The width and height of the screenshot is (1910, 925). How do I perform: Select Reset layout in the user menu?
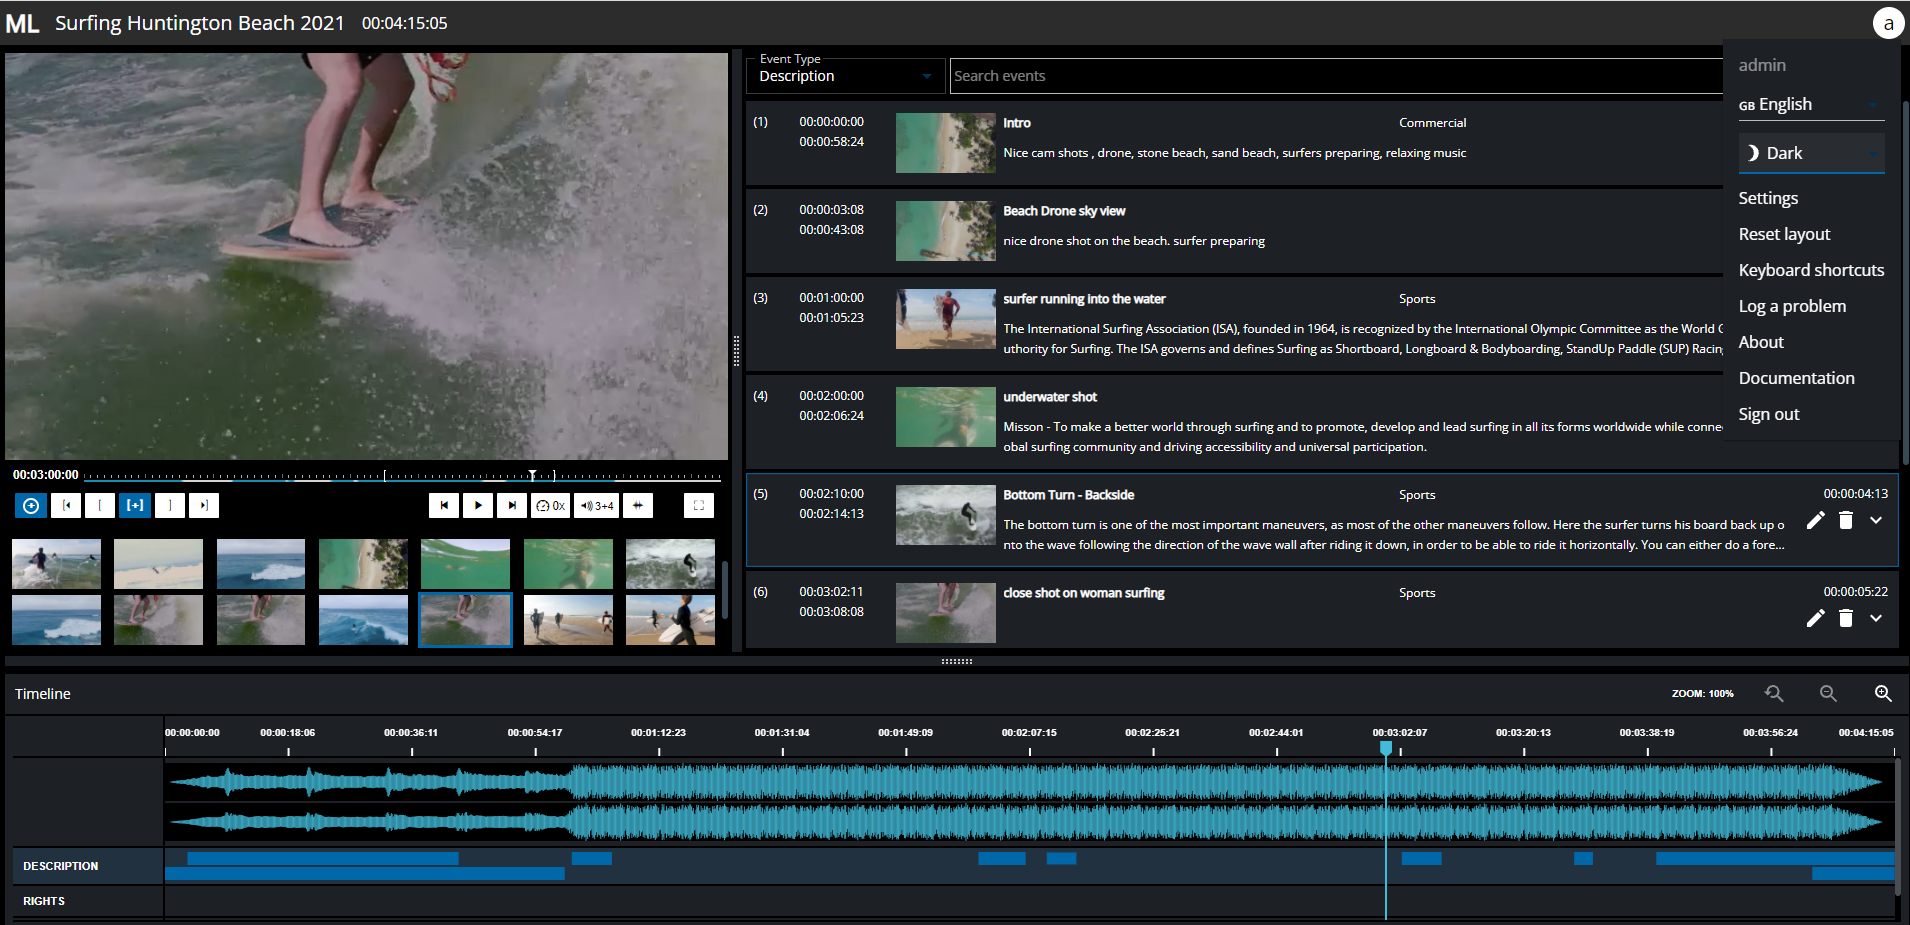tap(1784, 234)
